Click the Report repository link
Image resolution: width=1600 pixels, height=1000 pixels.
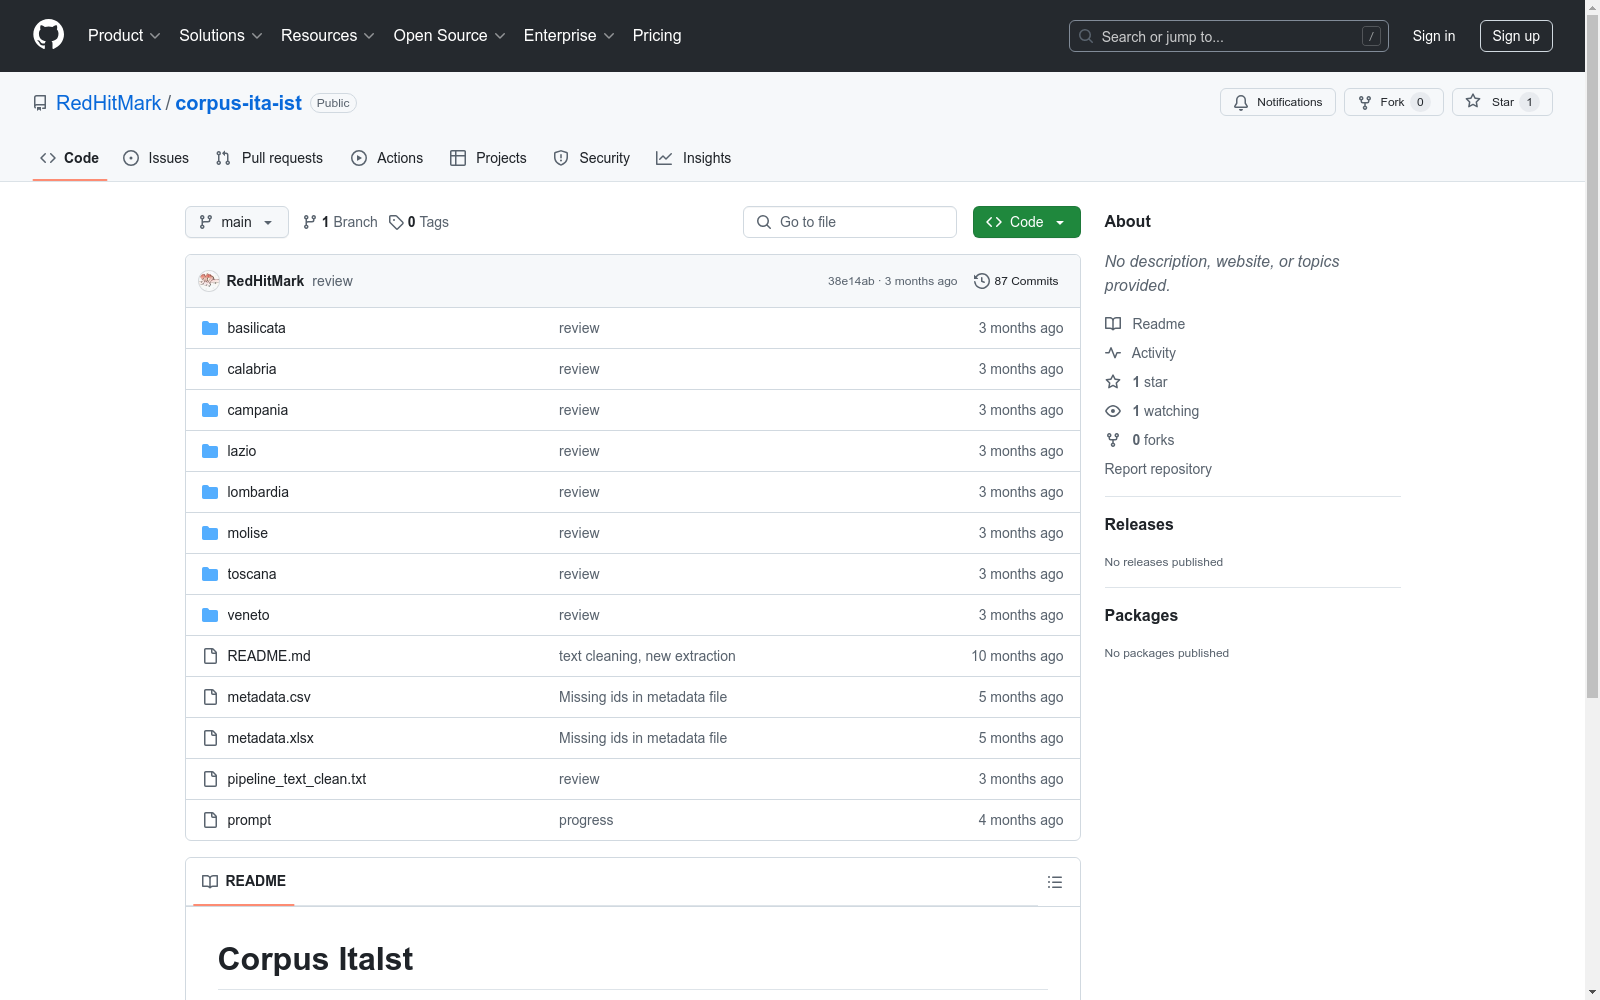1158,469
